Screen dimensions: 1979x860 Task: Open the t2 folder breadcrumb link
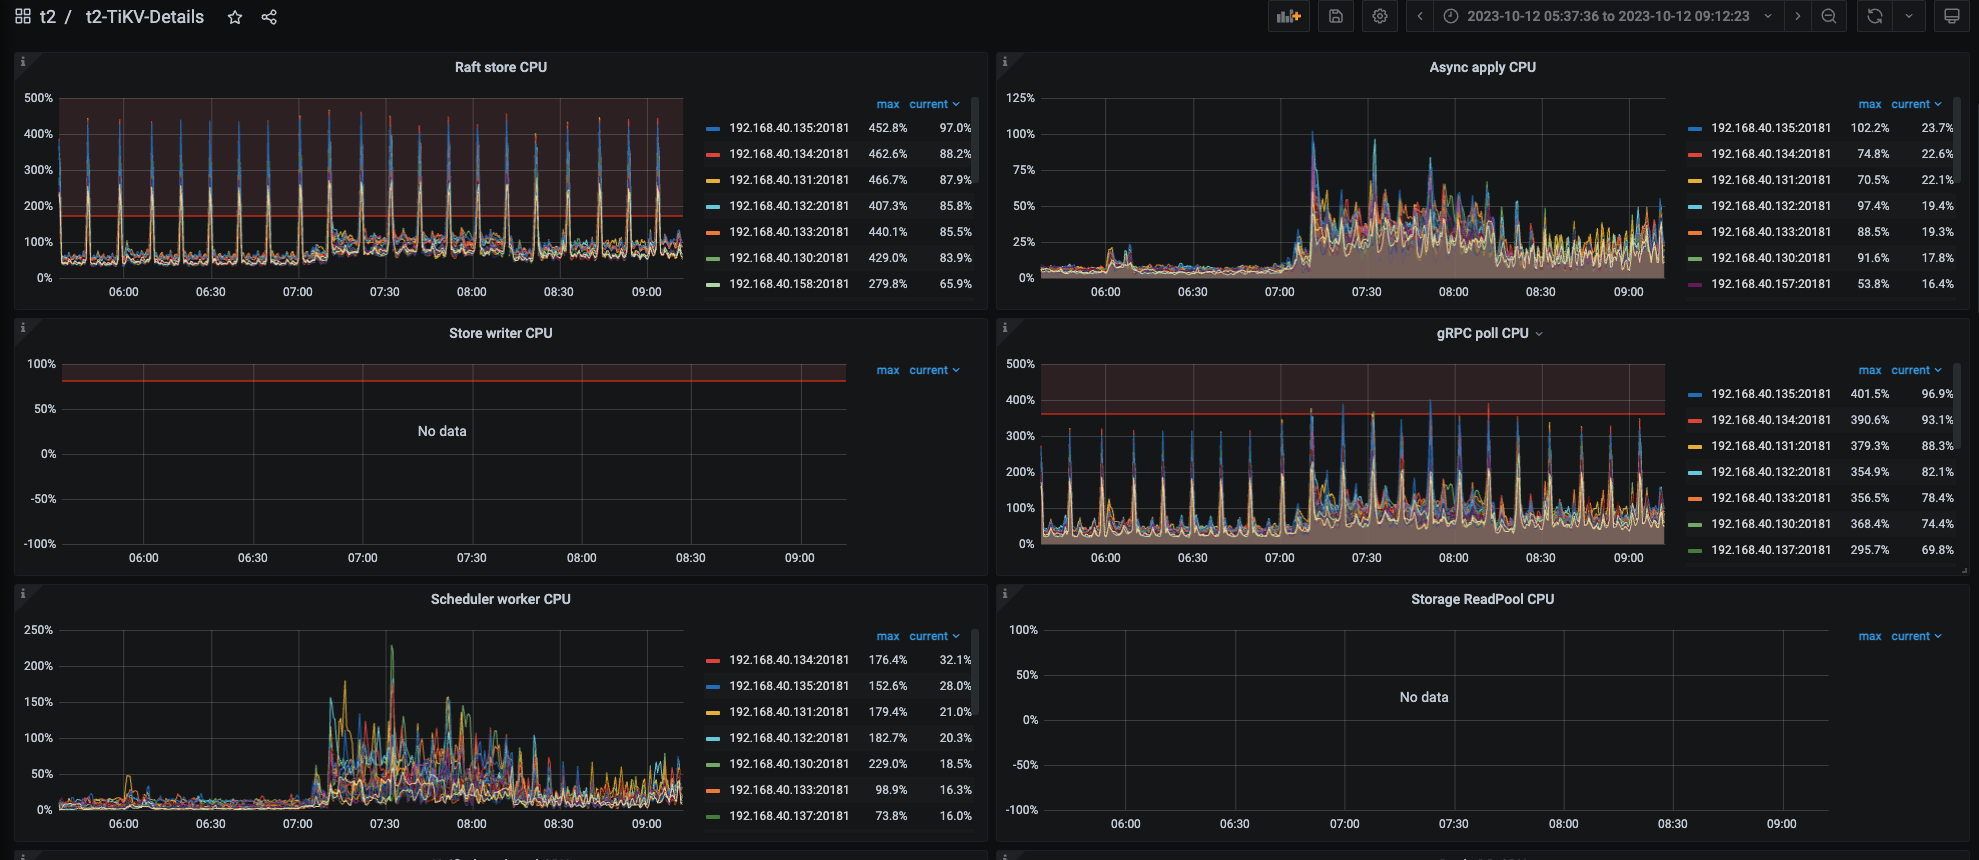(x=47, y=17)
